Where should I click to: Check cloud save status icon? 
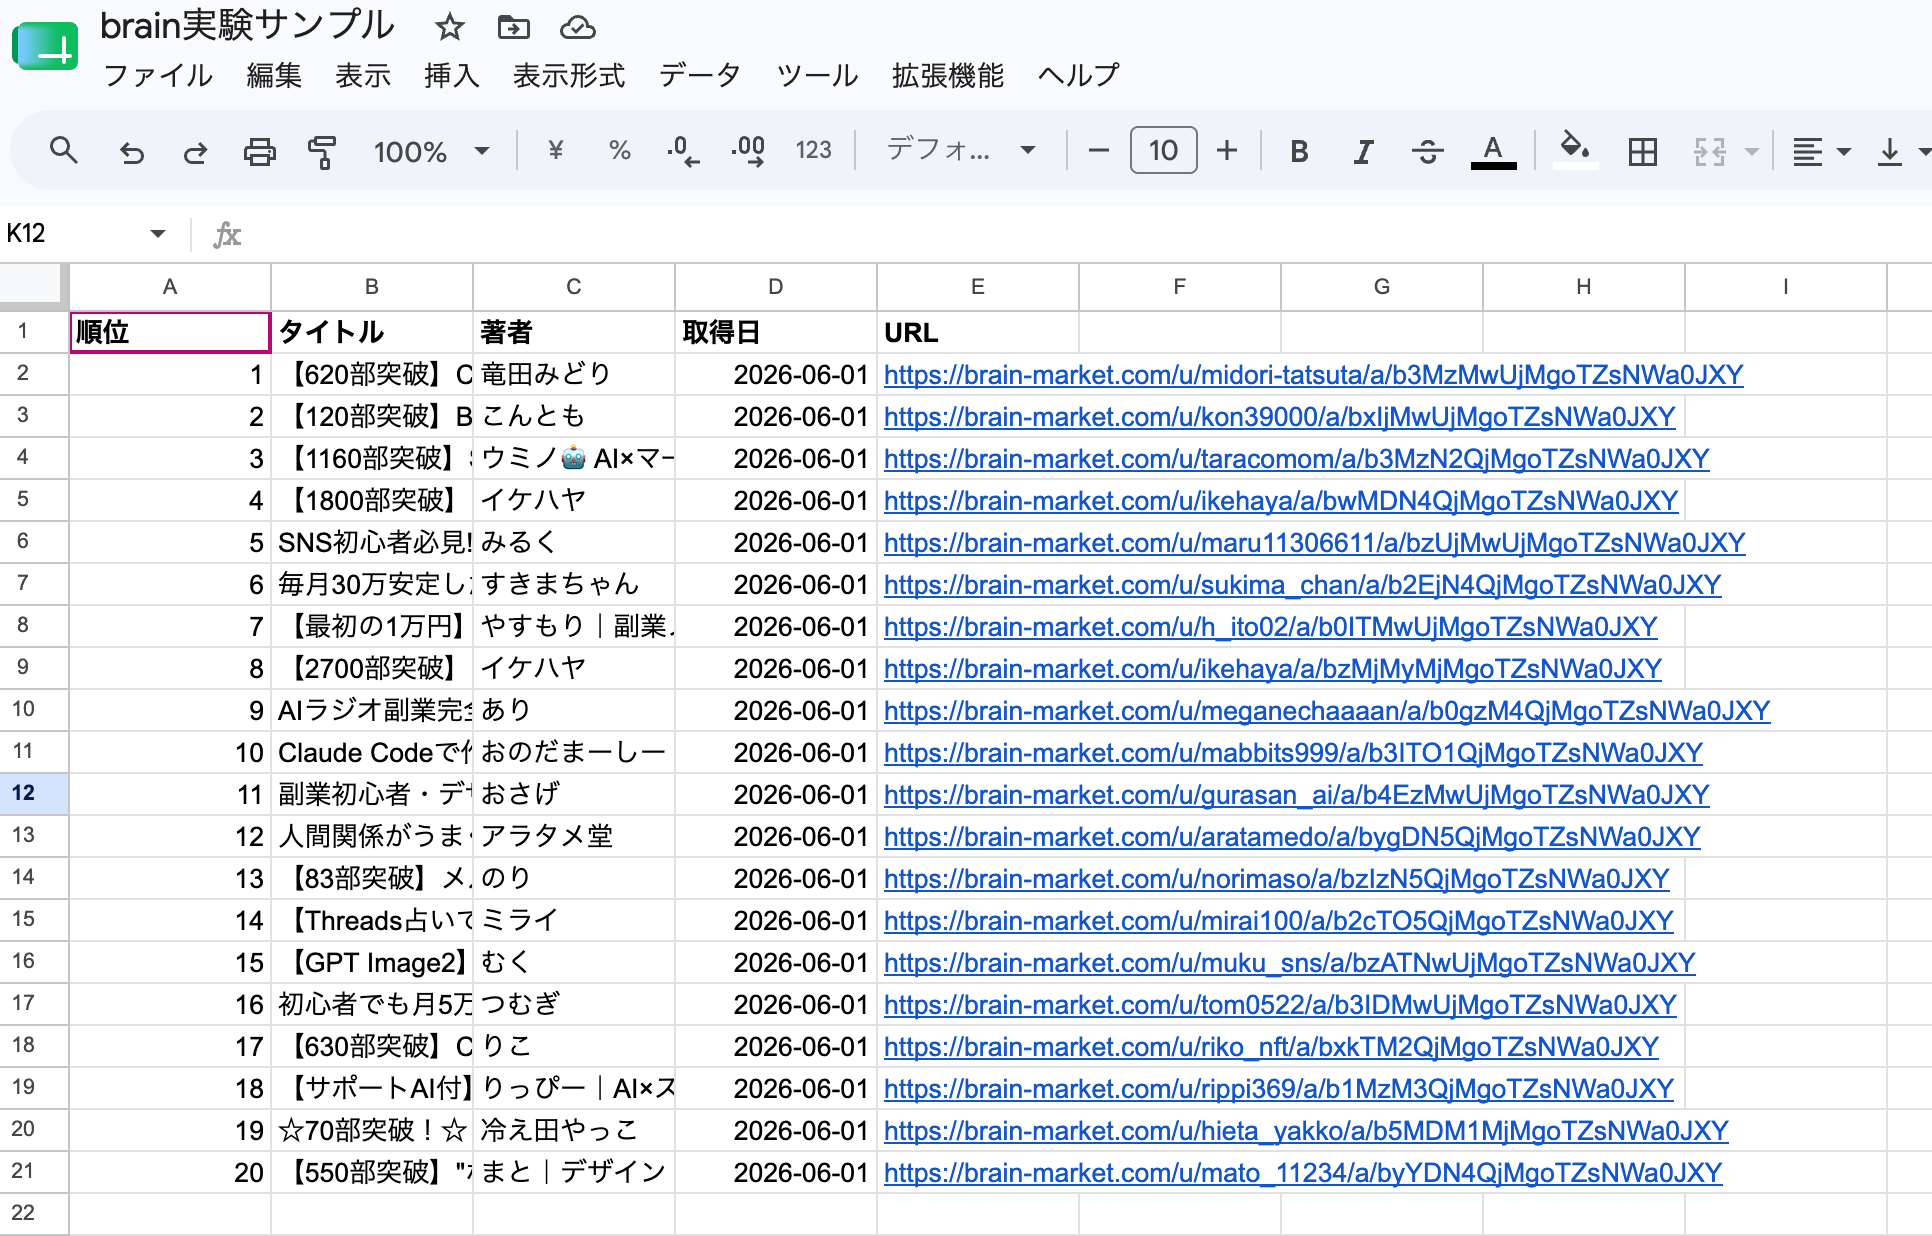[578, 27]
